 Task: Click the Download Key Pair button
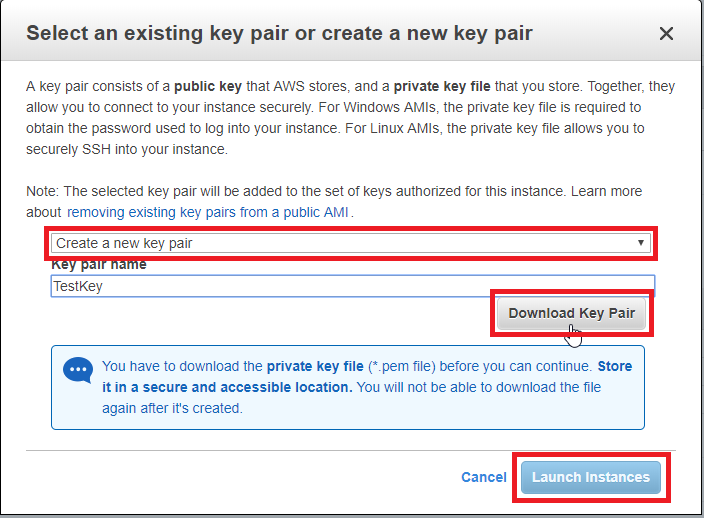point(572,313)
